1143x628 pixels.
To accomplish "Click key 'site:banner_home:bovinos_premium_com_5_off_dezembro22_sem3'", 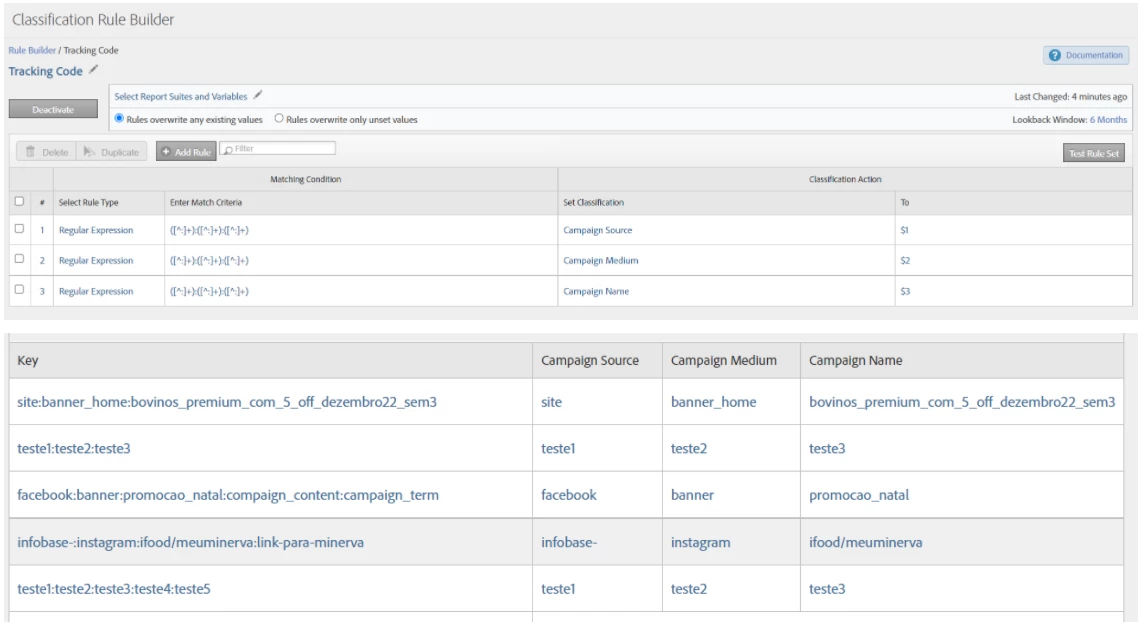I will pyautogui.click(x=227, y=402).
